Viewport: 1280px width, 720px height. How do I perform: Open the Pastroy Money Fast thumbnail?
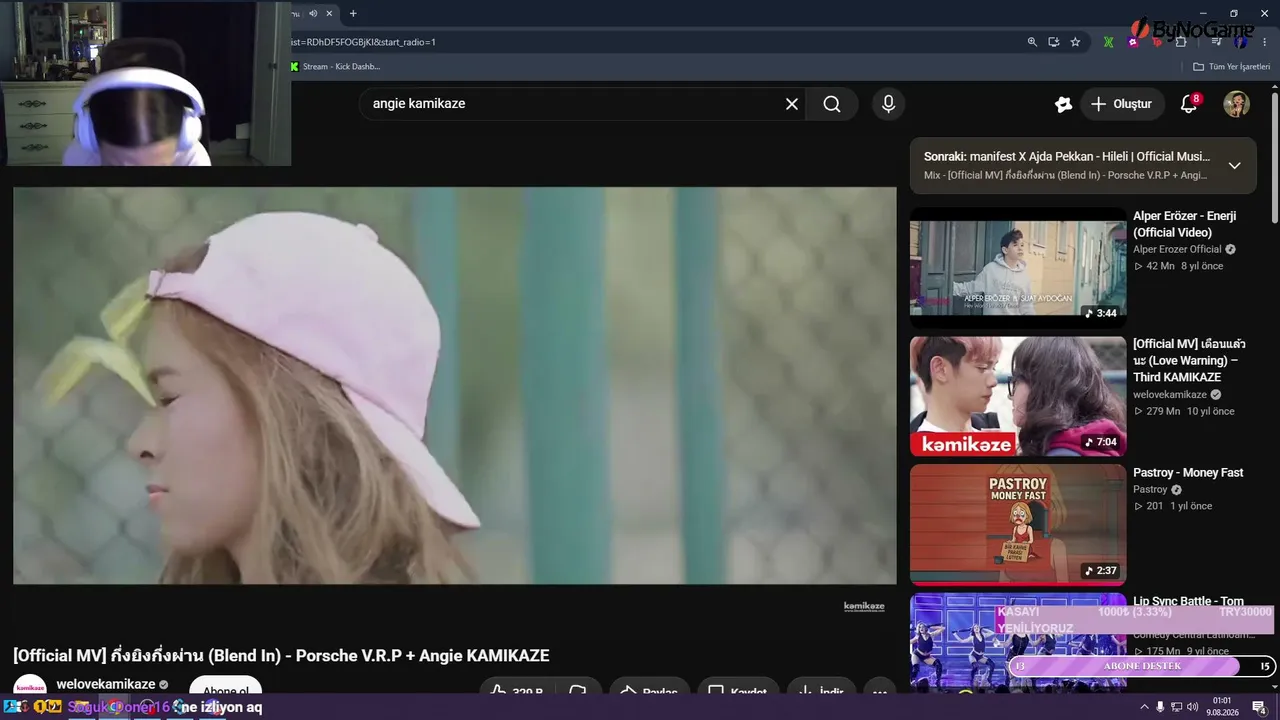tap(1018, 525)
